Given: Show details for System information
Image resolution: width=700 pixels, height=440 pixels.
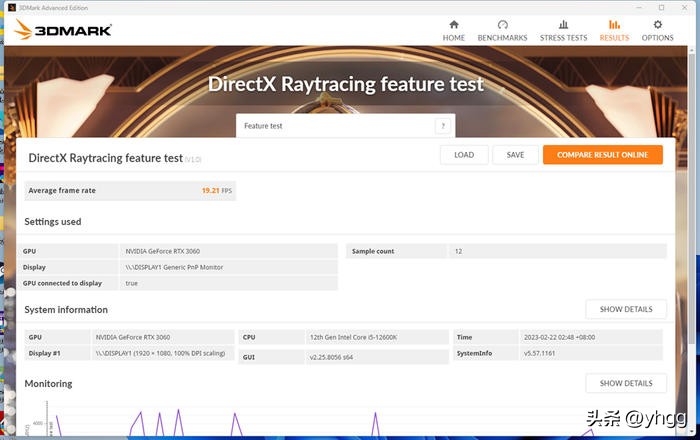Looking at the screenshot, I should 625,309.
